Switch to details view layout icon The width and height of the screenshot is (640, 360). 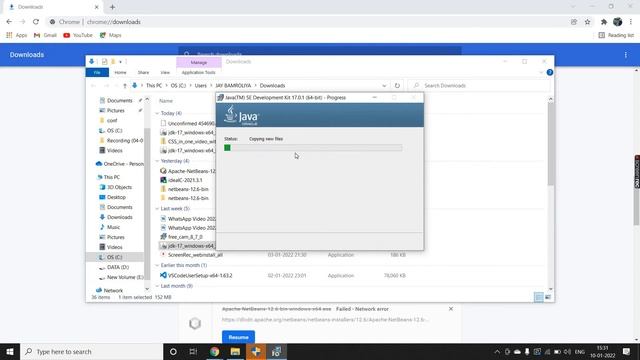[539, 297]
